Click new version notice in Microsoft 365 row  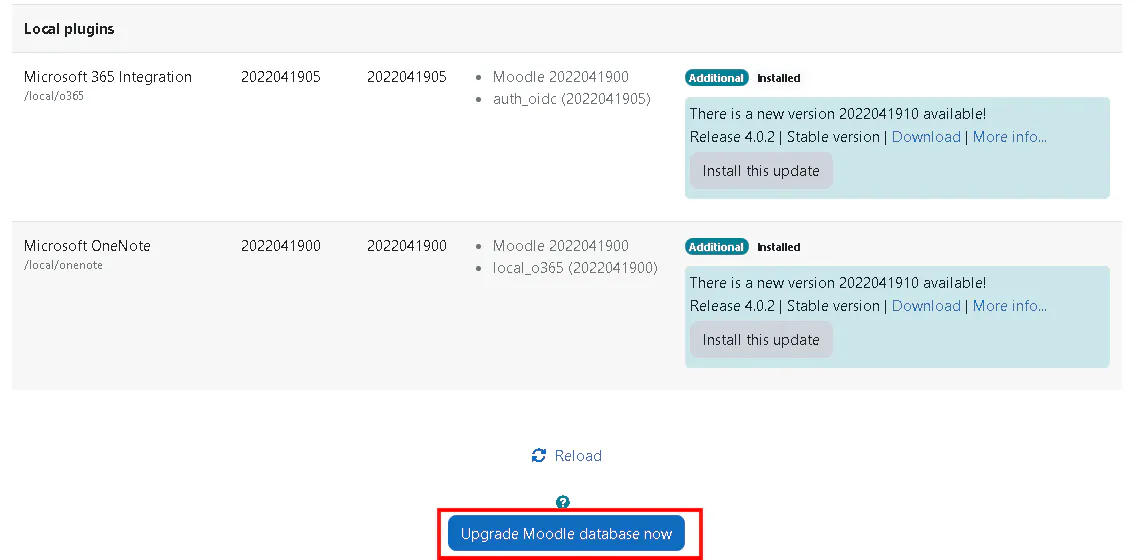(838, 114)
